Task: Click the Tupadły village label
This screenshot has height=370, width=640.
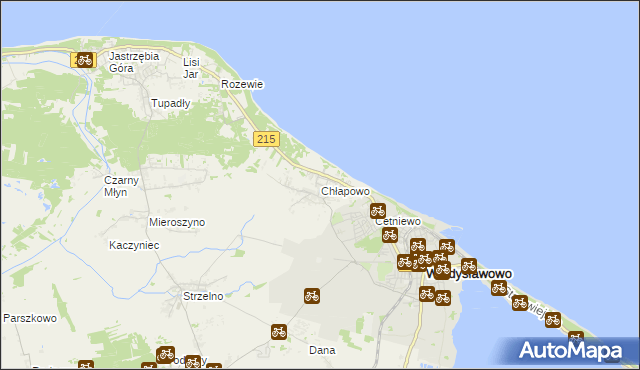Action: pos(171,104)
